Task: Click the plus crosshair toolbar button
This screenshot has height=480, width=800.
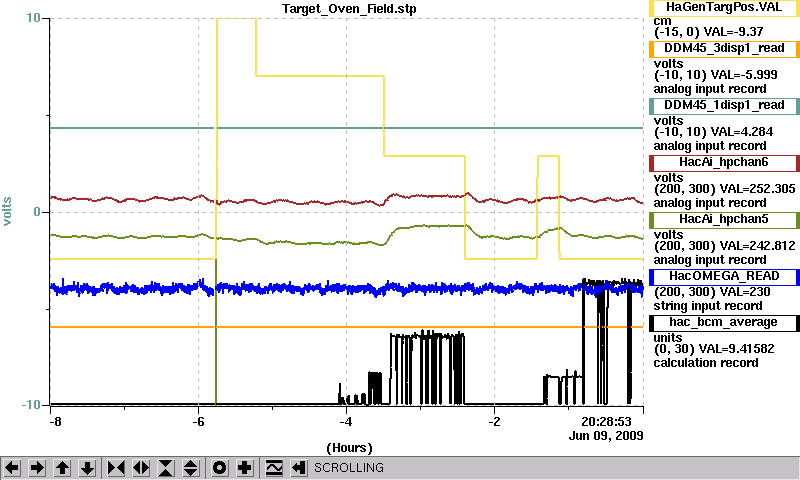Action: [245, 468]
